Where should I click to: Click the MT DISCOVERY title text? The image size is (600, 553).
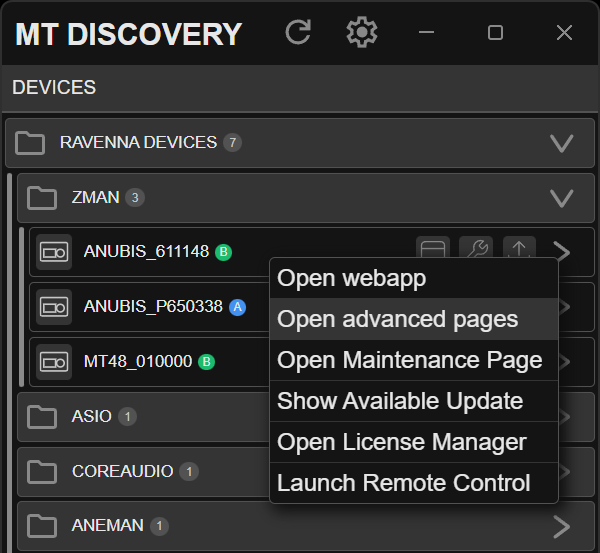pos(128,34)
